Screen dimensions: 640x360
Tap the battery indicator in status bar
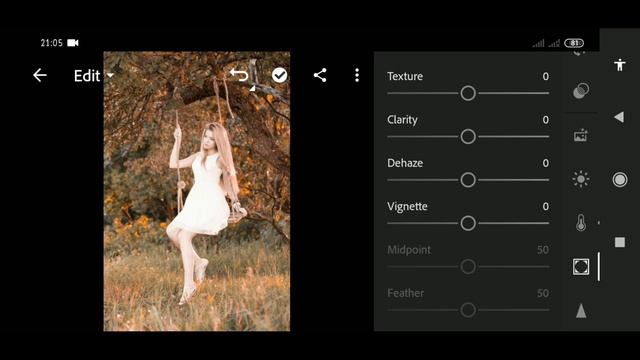(x=574, y=43)
